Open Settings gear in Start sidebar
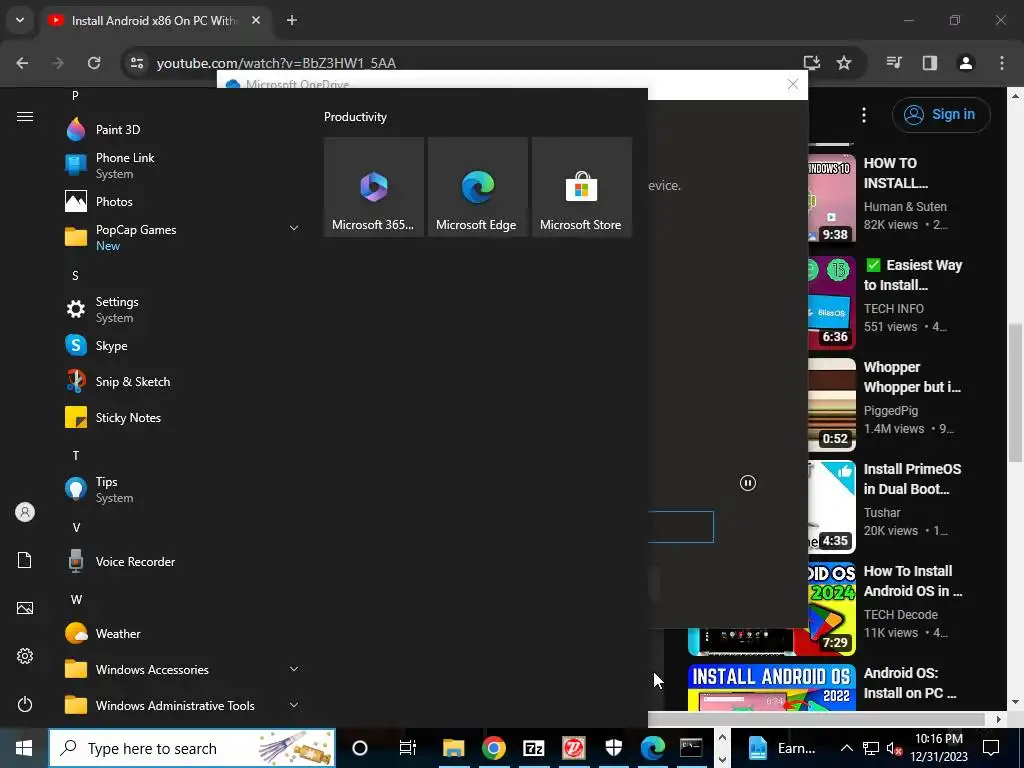1024x768 pixels. (25, 656)
